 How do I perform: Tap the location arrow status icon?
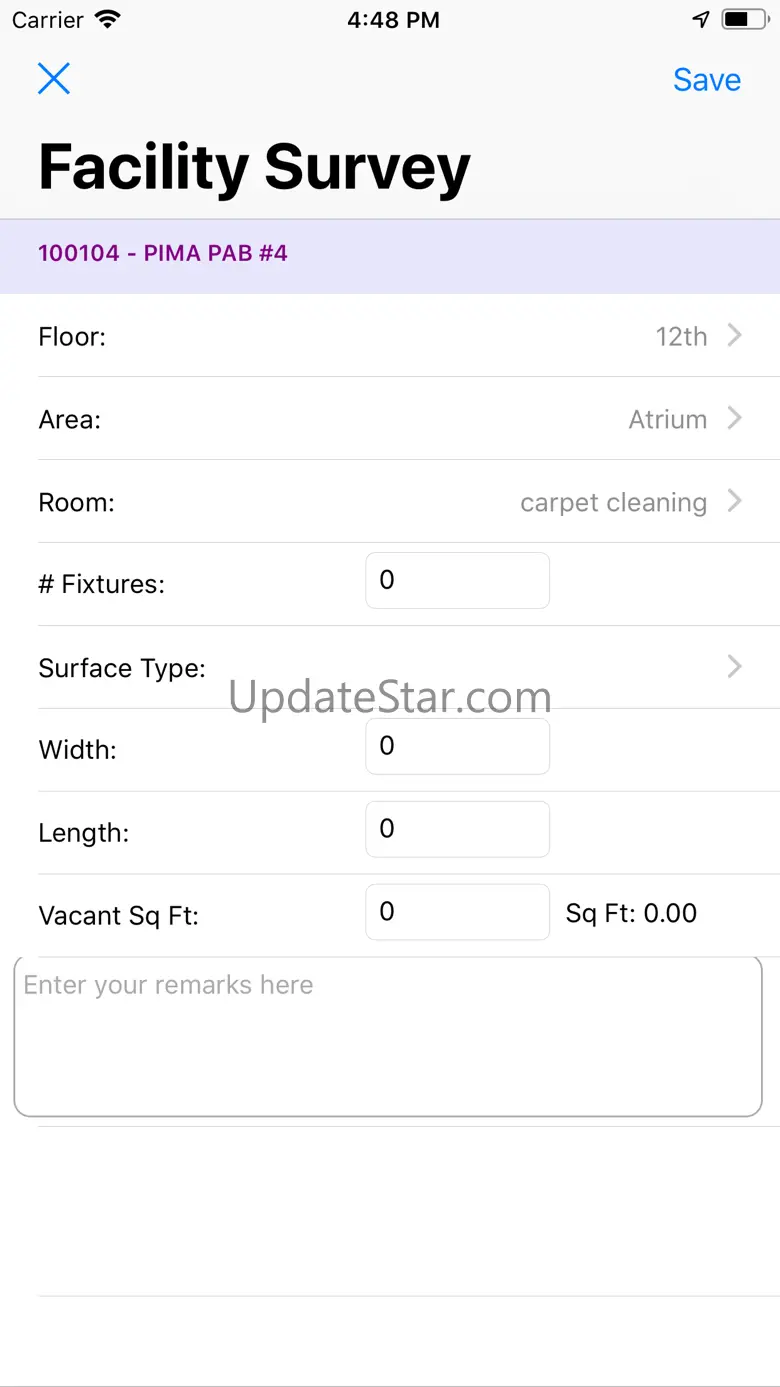coord(701,19)
